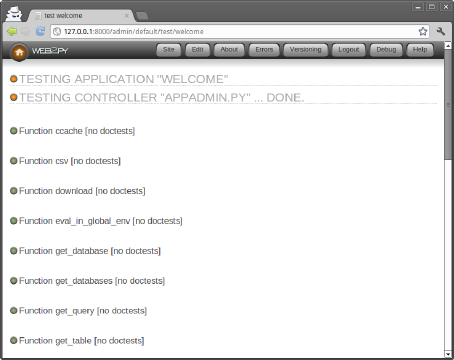Open the Help page
The width and height of the screenshot is (454, 360).
click(x=420, y=50)
